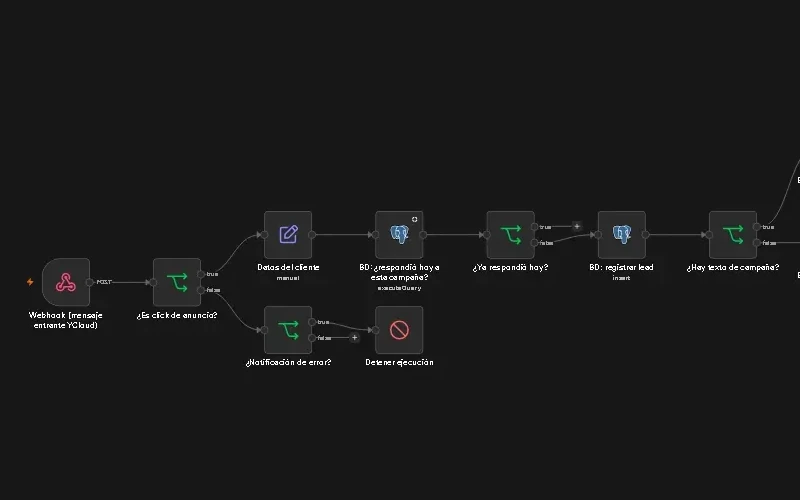
Task: Click the label 'BD: registrar lead'
Action: [621, 267]
